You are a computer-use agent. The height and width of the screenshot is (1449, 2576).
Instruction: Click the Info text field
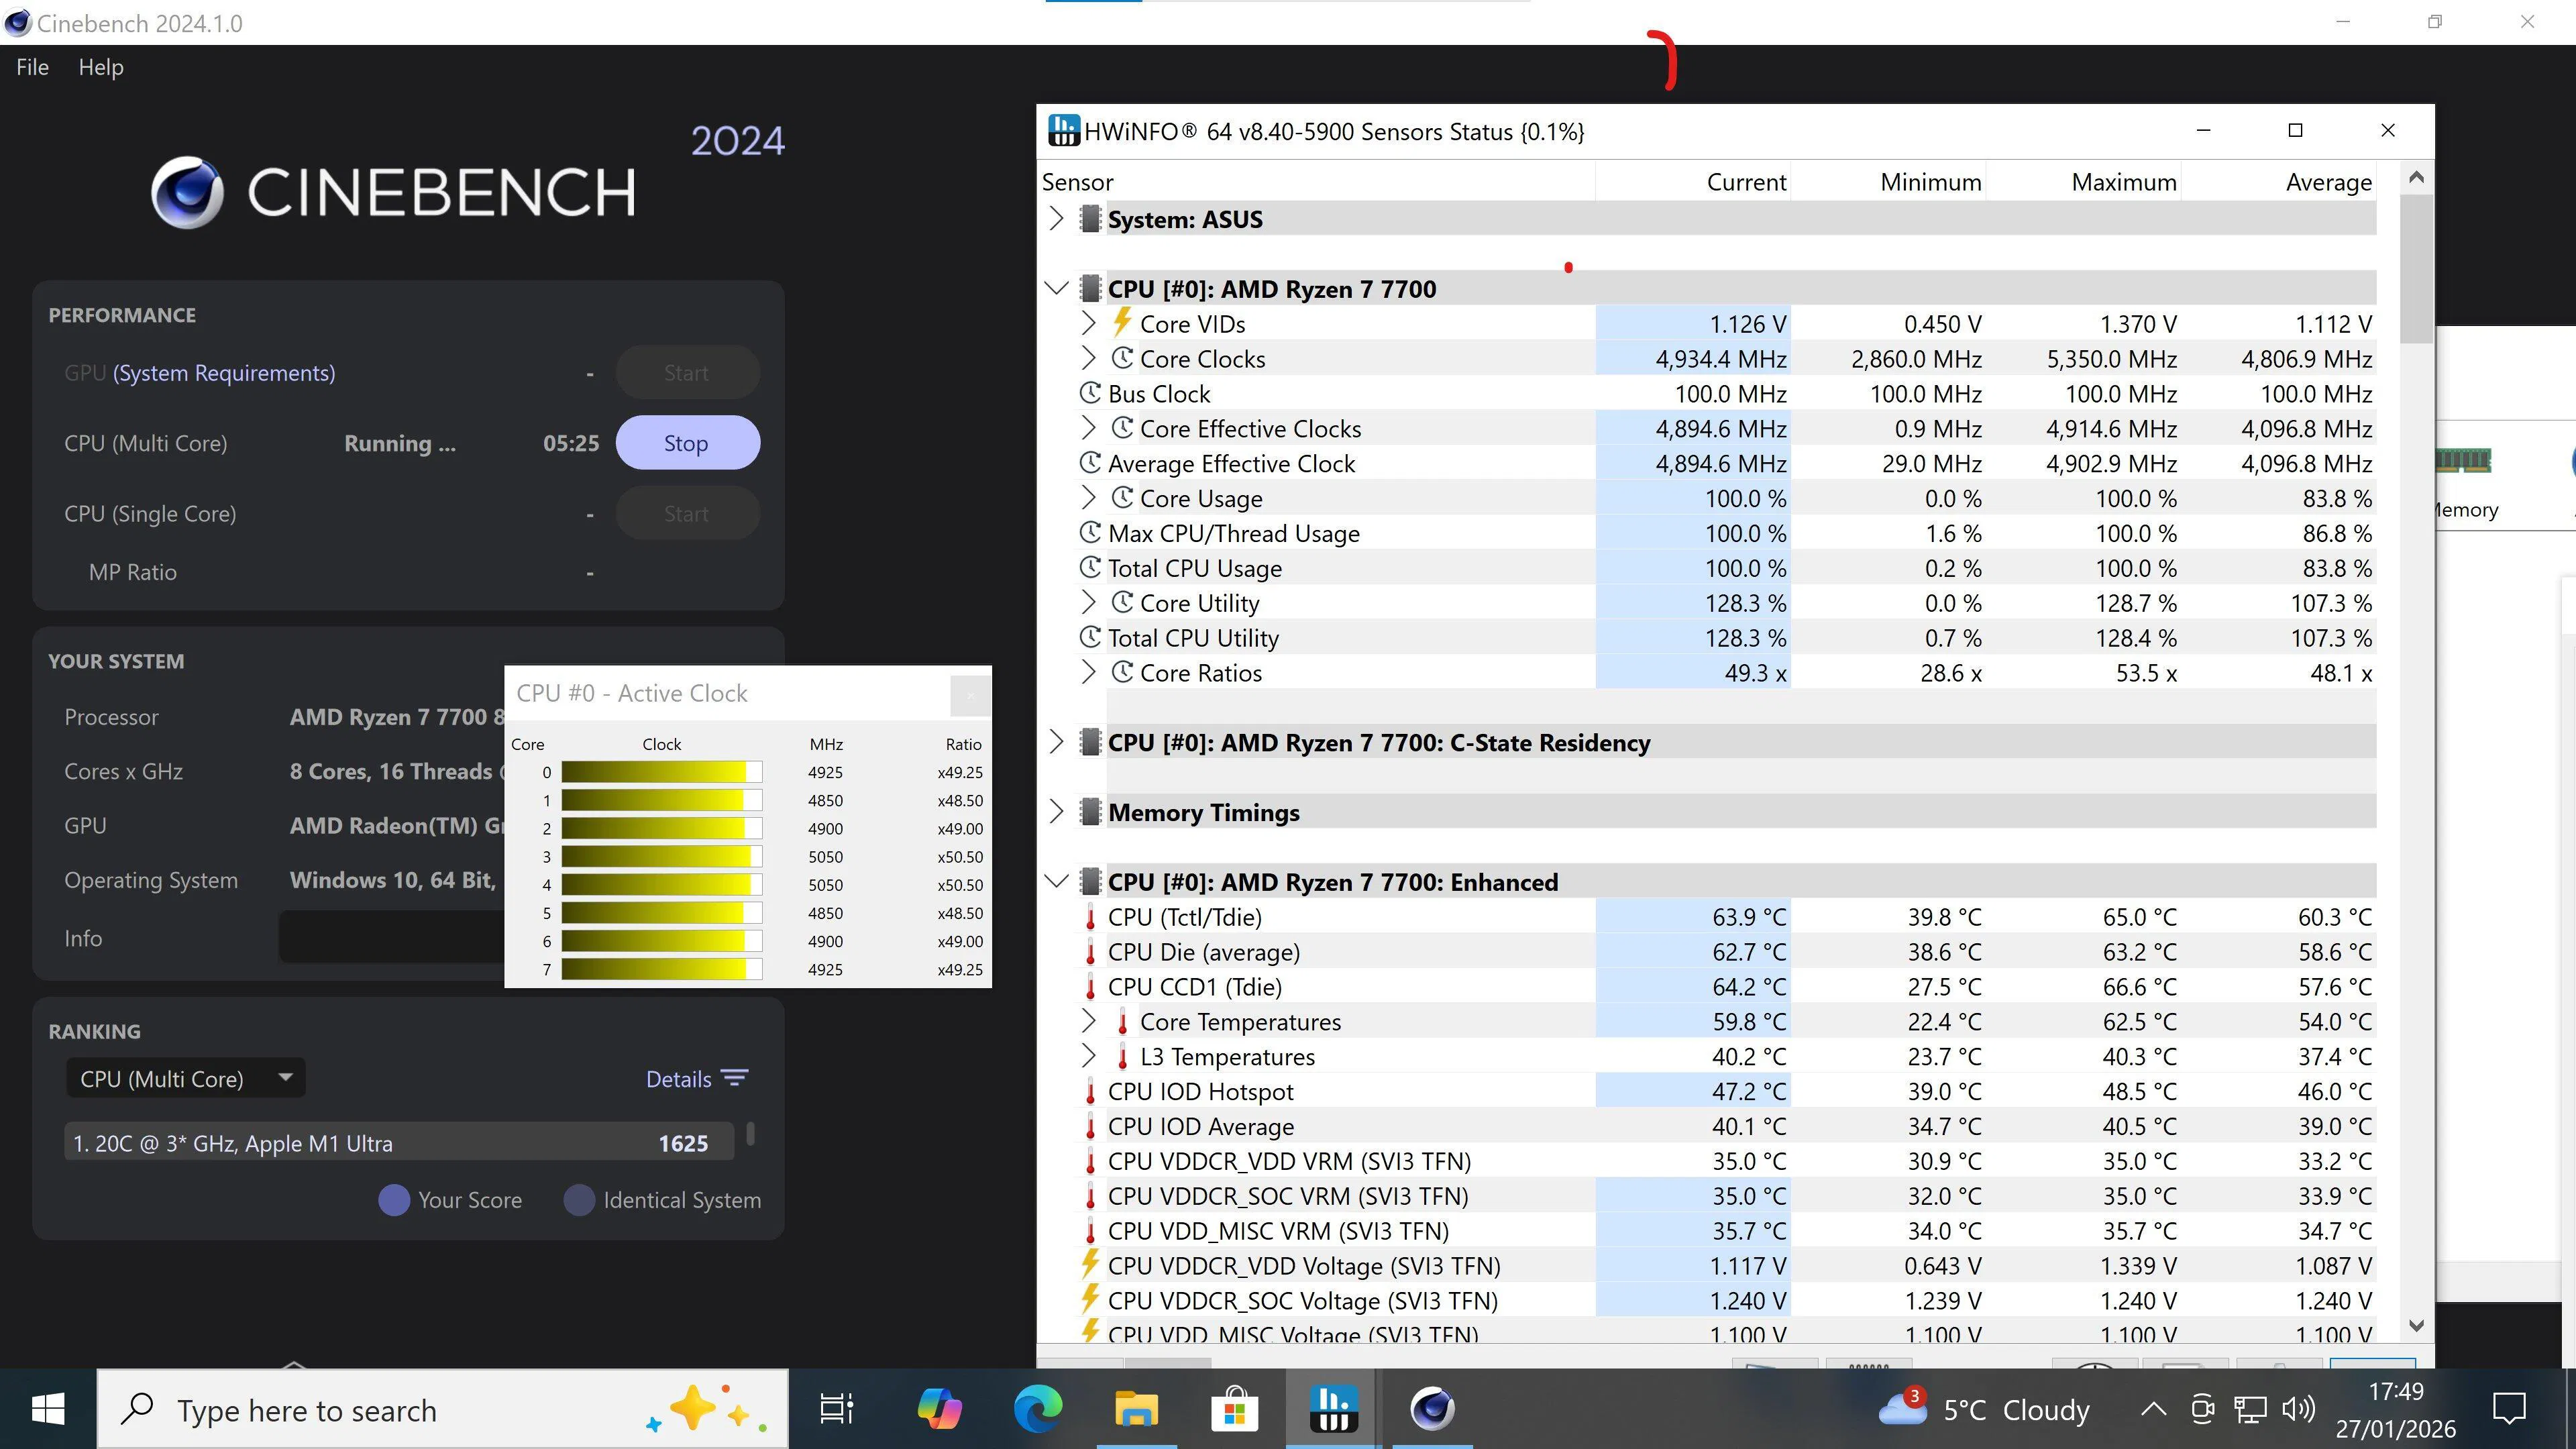392,938
